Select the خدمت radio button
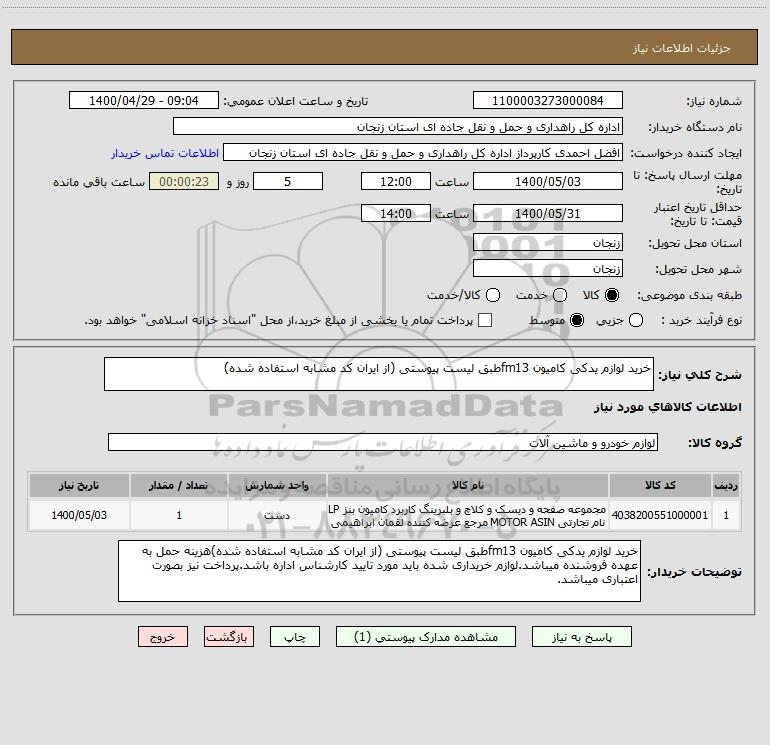 [x=560, y=295]
